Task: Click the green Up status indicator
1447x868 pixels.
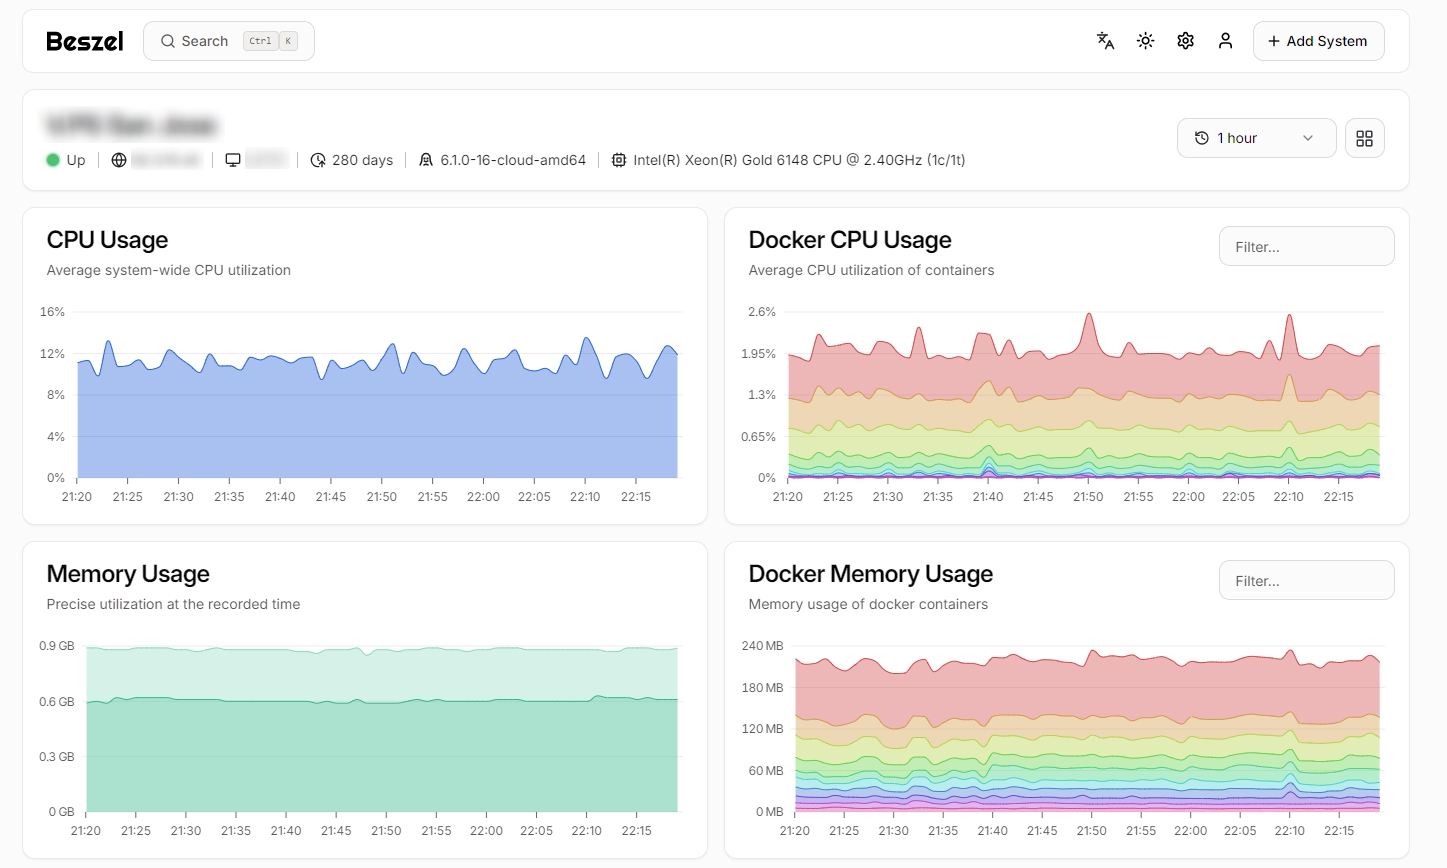Action: 54,160
